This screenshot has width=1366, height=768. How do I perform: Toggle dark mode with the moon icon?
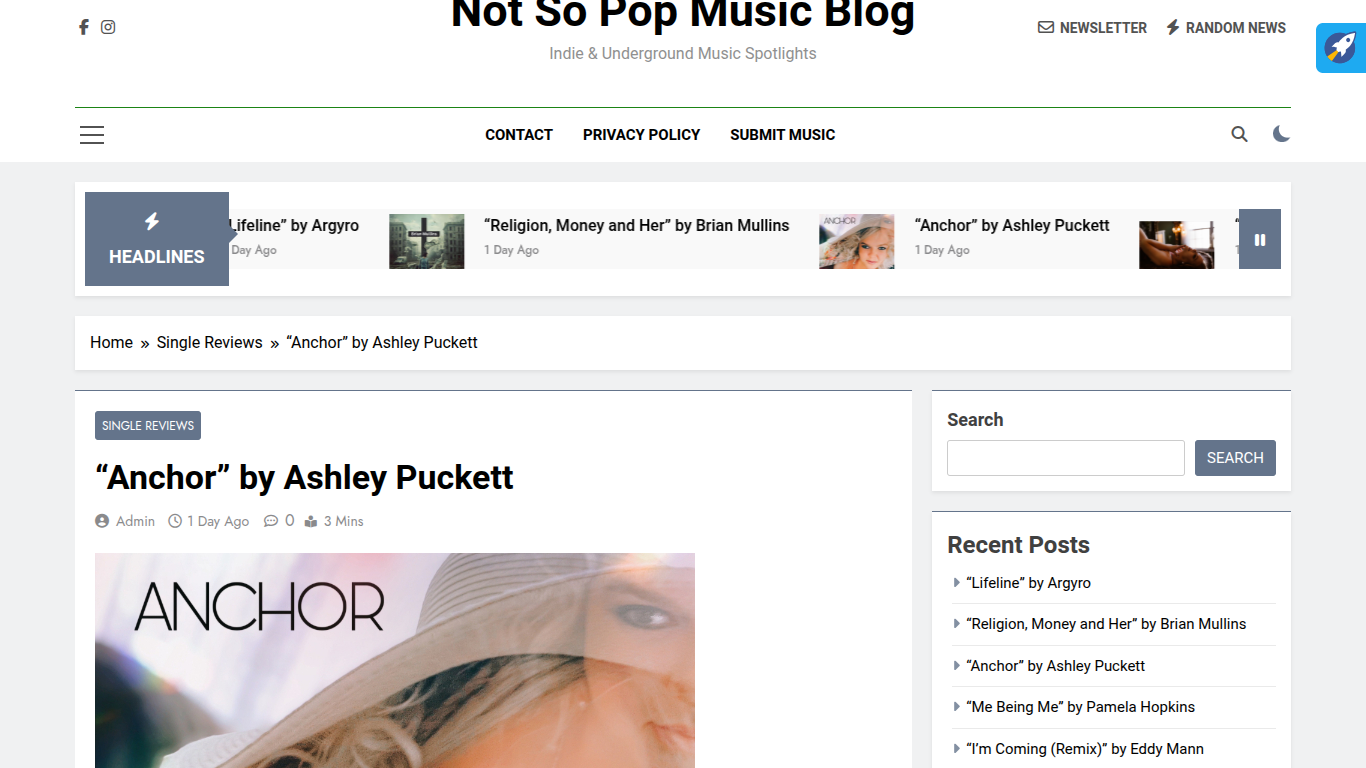(x=1281, y=134)
